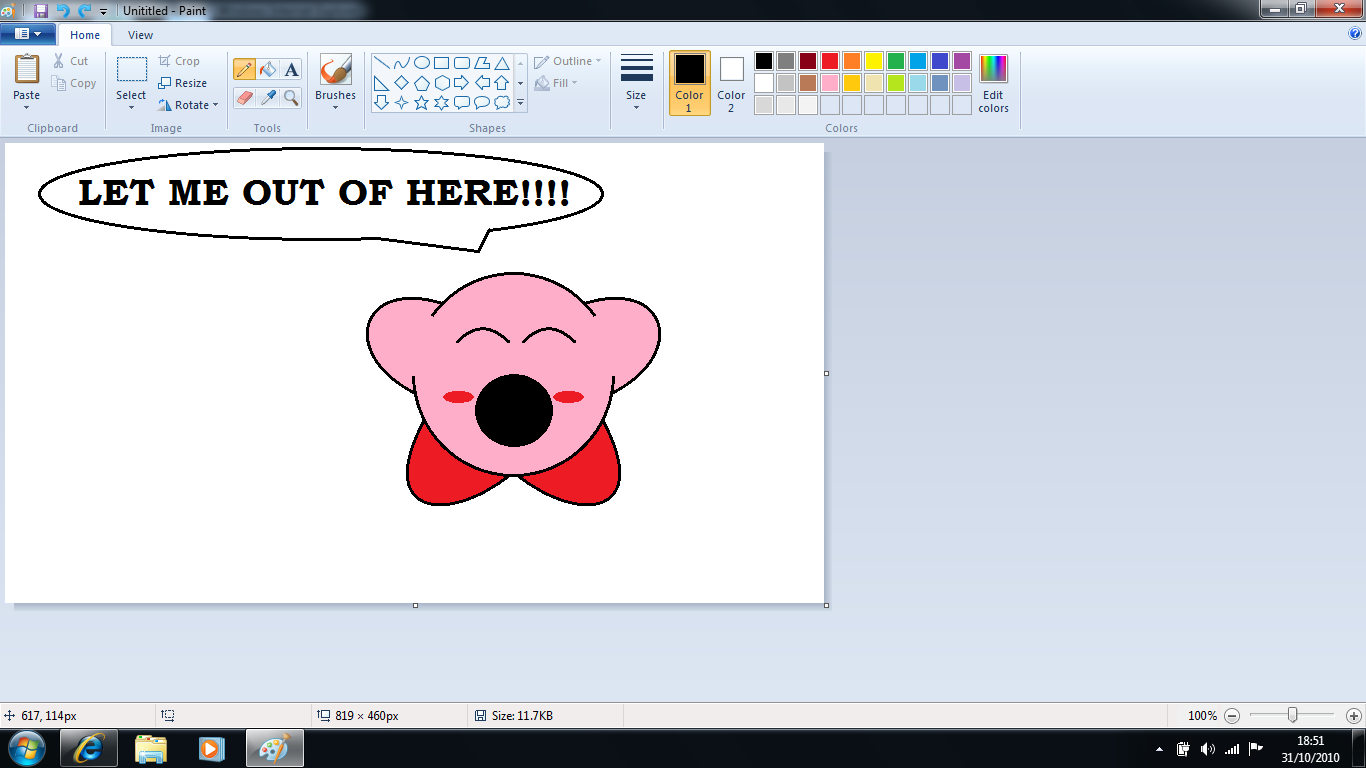The image size is (1366, 768).
Task: Choose the Diamond shape
Action: point(401,82)
